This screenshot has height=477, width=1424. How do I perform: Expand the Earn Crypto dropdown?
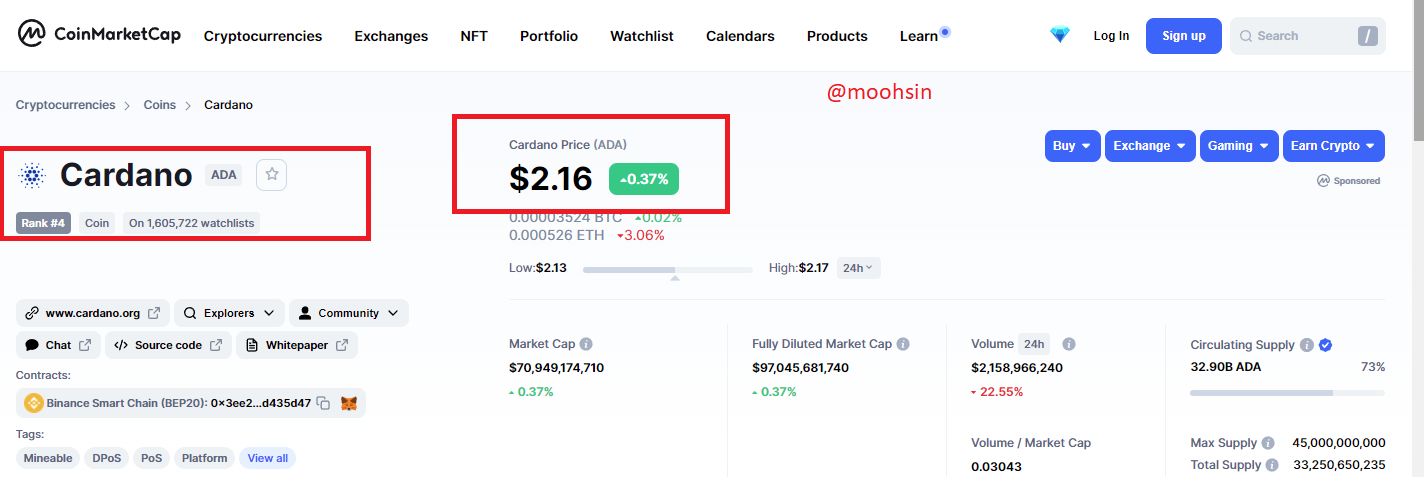click(x=1333, y=146)
